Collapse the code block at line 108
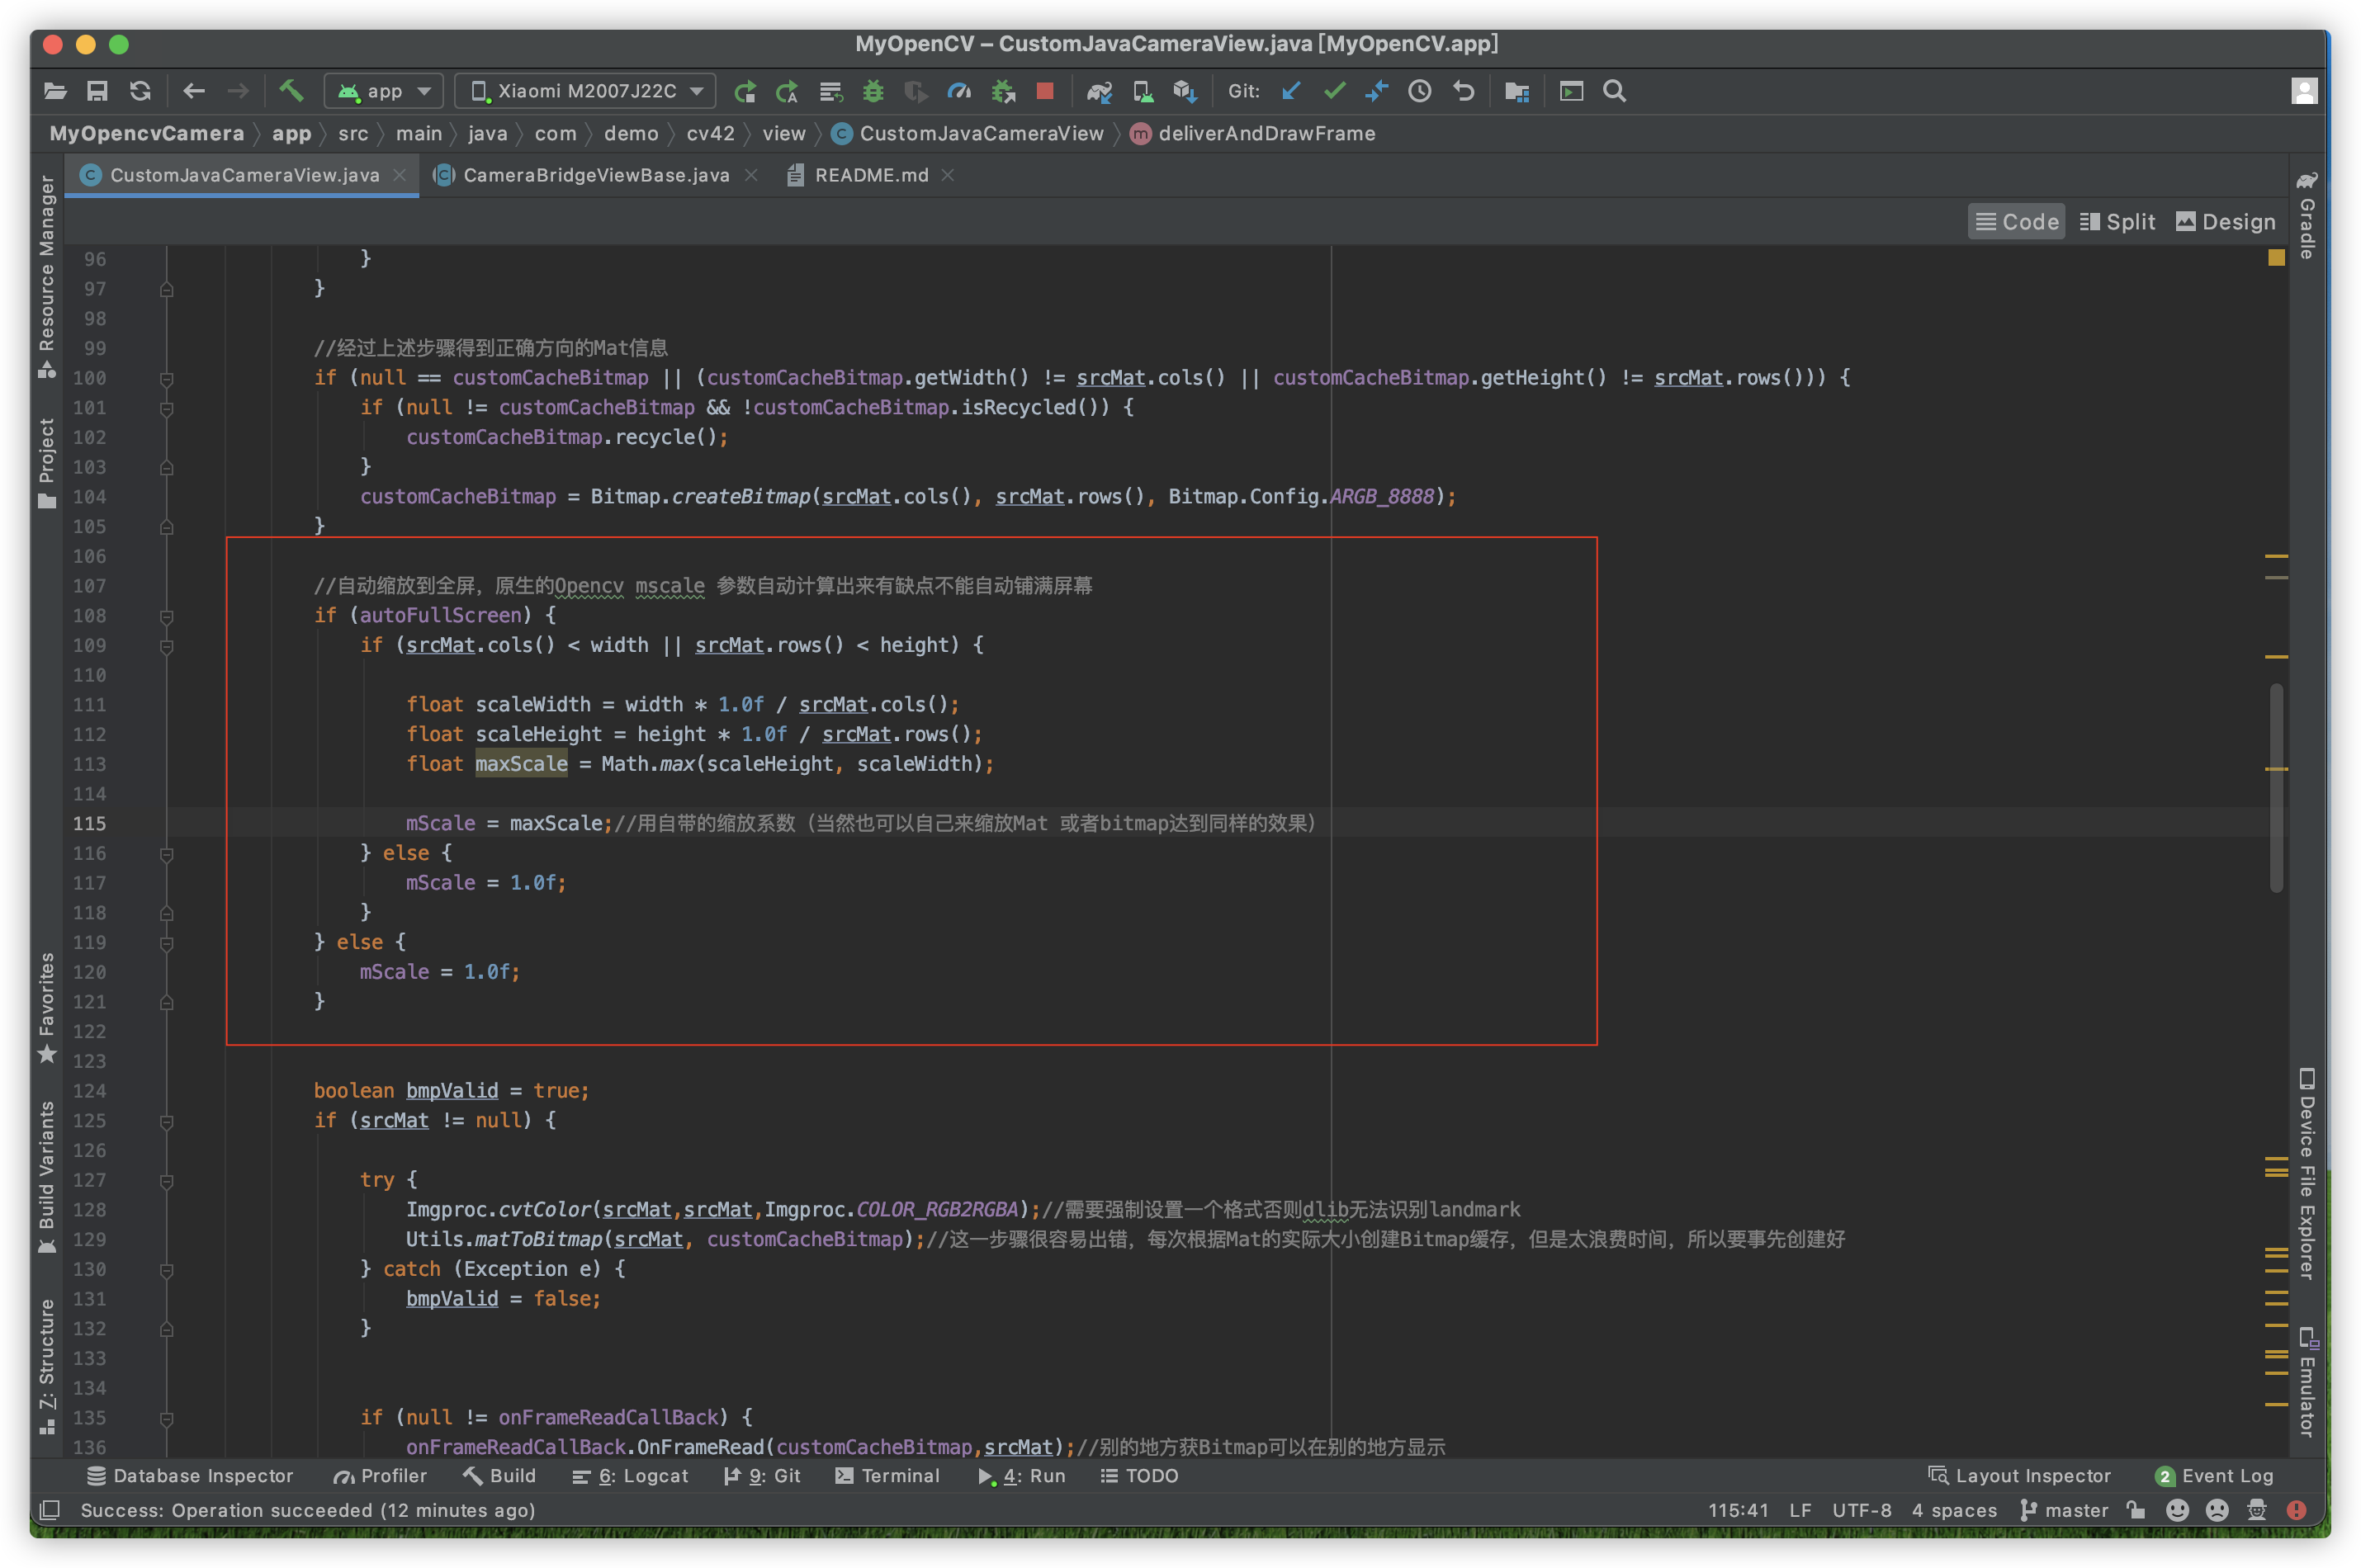This screenshot has height=1568, width=2361. point(167,616)
